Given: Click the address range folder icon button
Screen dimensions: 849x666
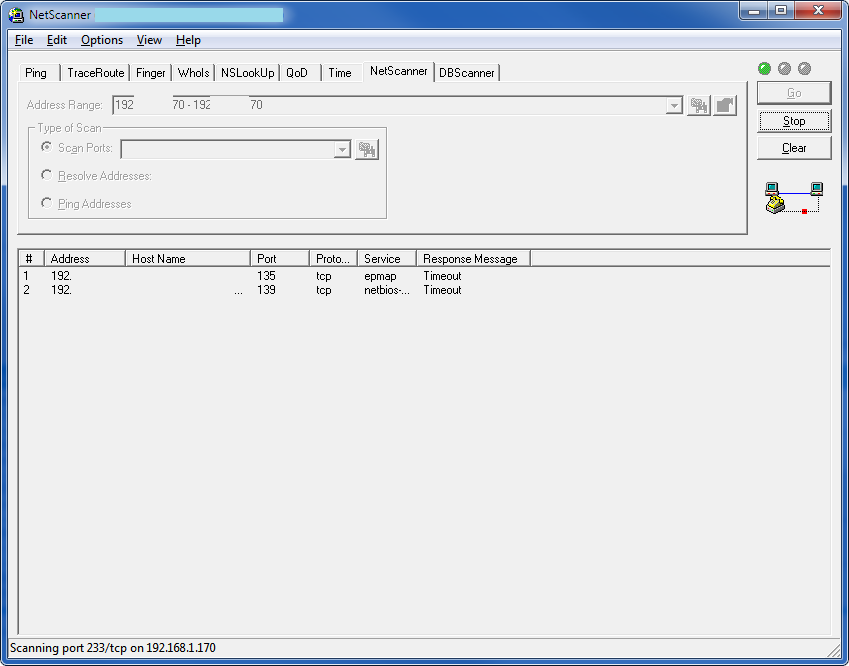Looking at the screenshot, I should [725, 105].
